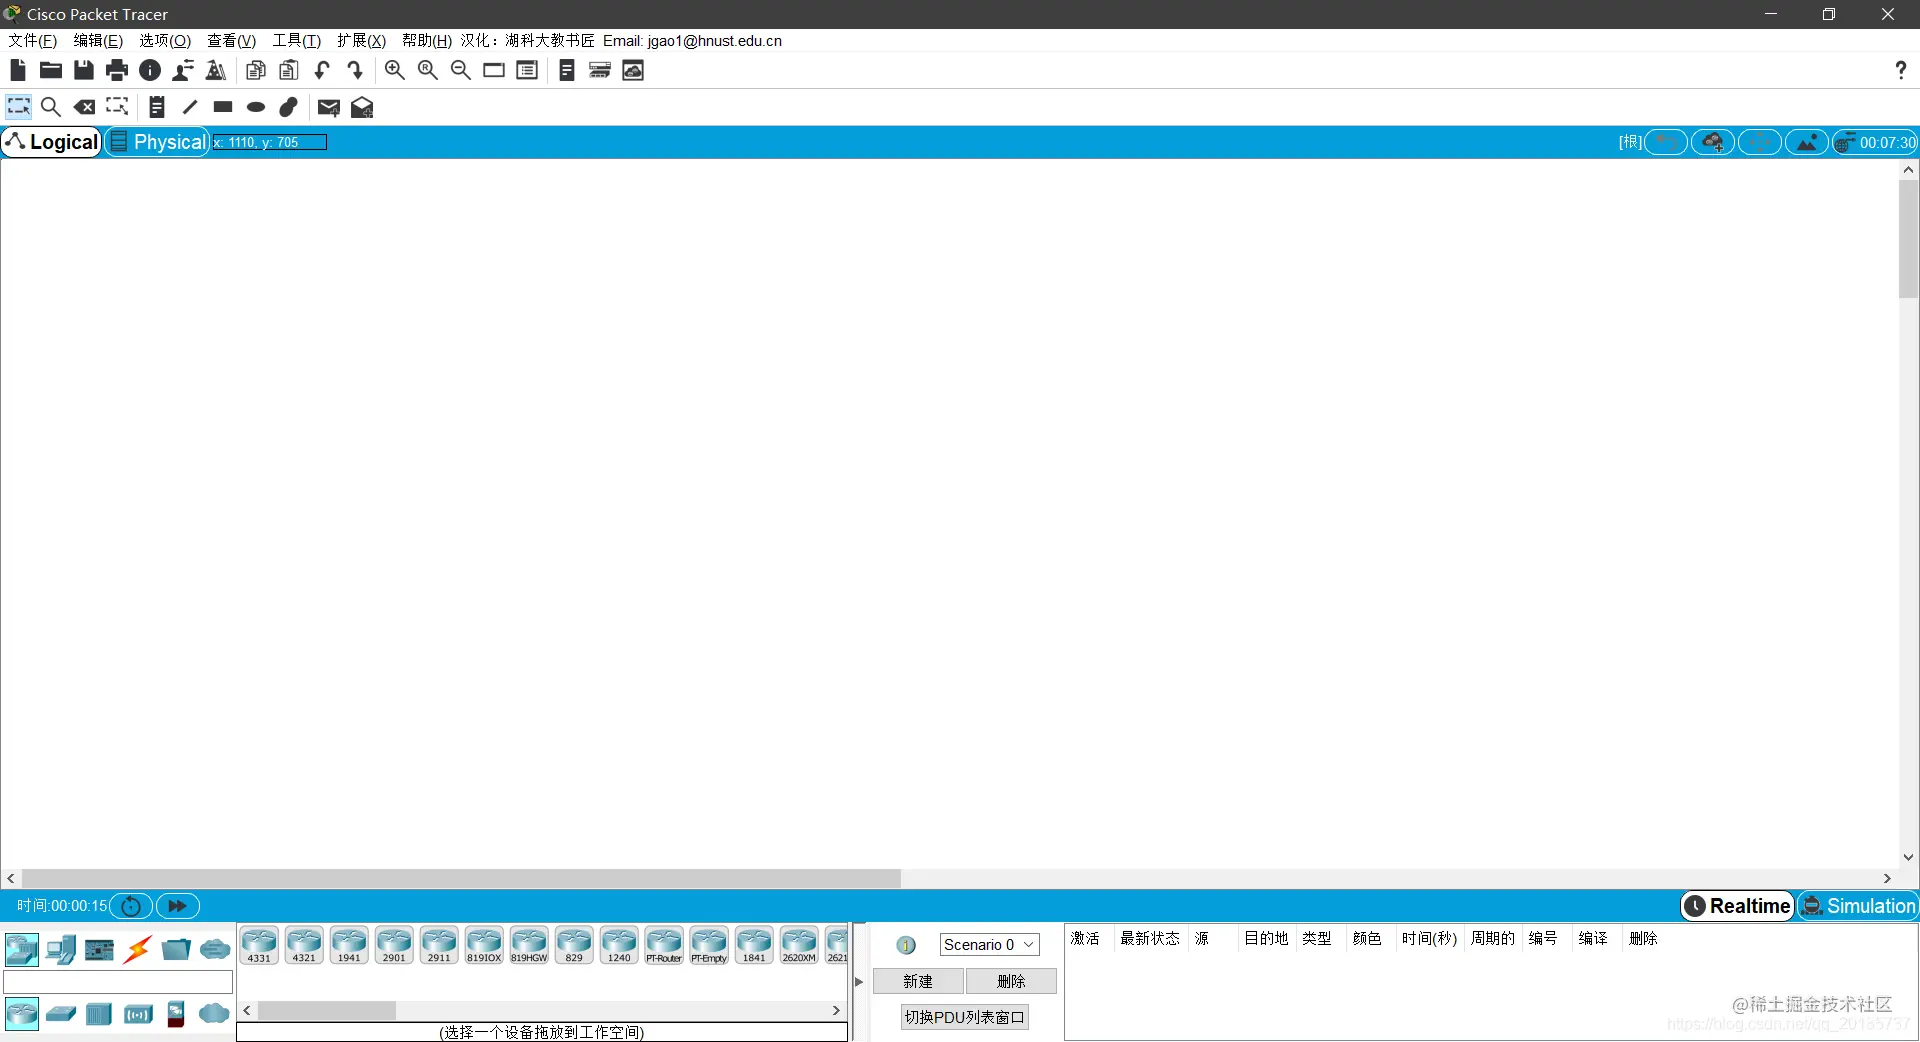The width and height of the screenshot is (1920, 1042).
Task: Open the 编辑(E) menu
Action: click(98, 41)
